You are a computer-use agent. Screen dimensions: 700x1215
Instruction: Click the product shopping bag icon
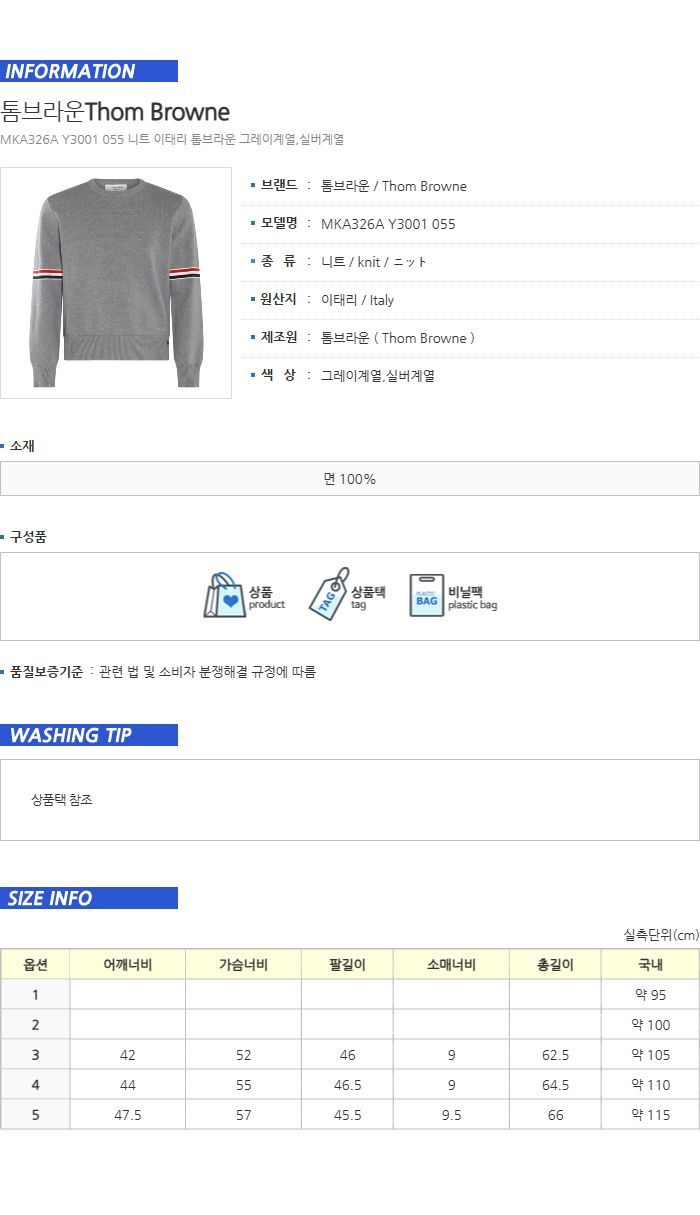(224, 596)
